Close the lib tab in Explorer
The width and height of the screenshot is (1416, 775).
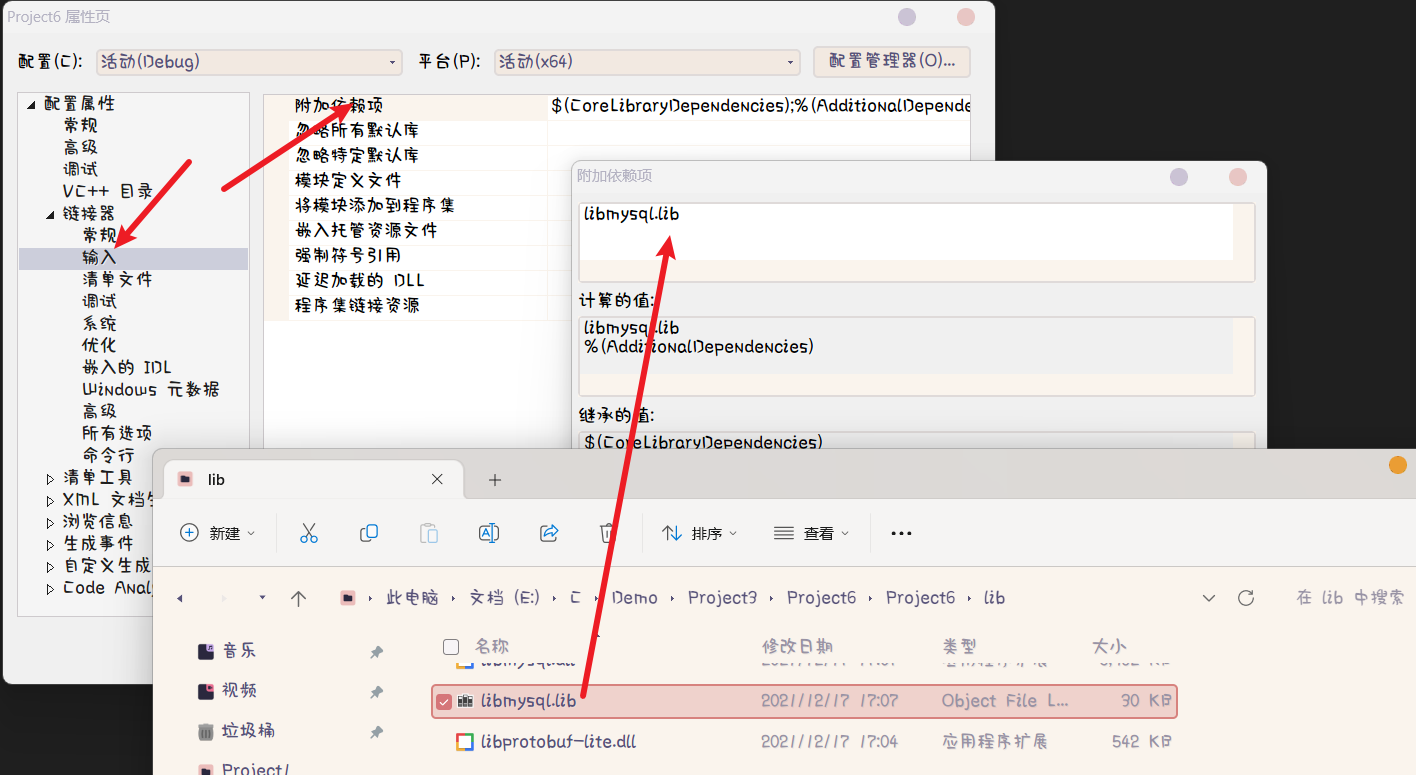coord(437,479)
